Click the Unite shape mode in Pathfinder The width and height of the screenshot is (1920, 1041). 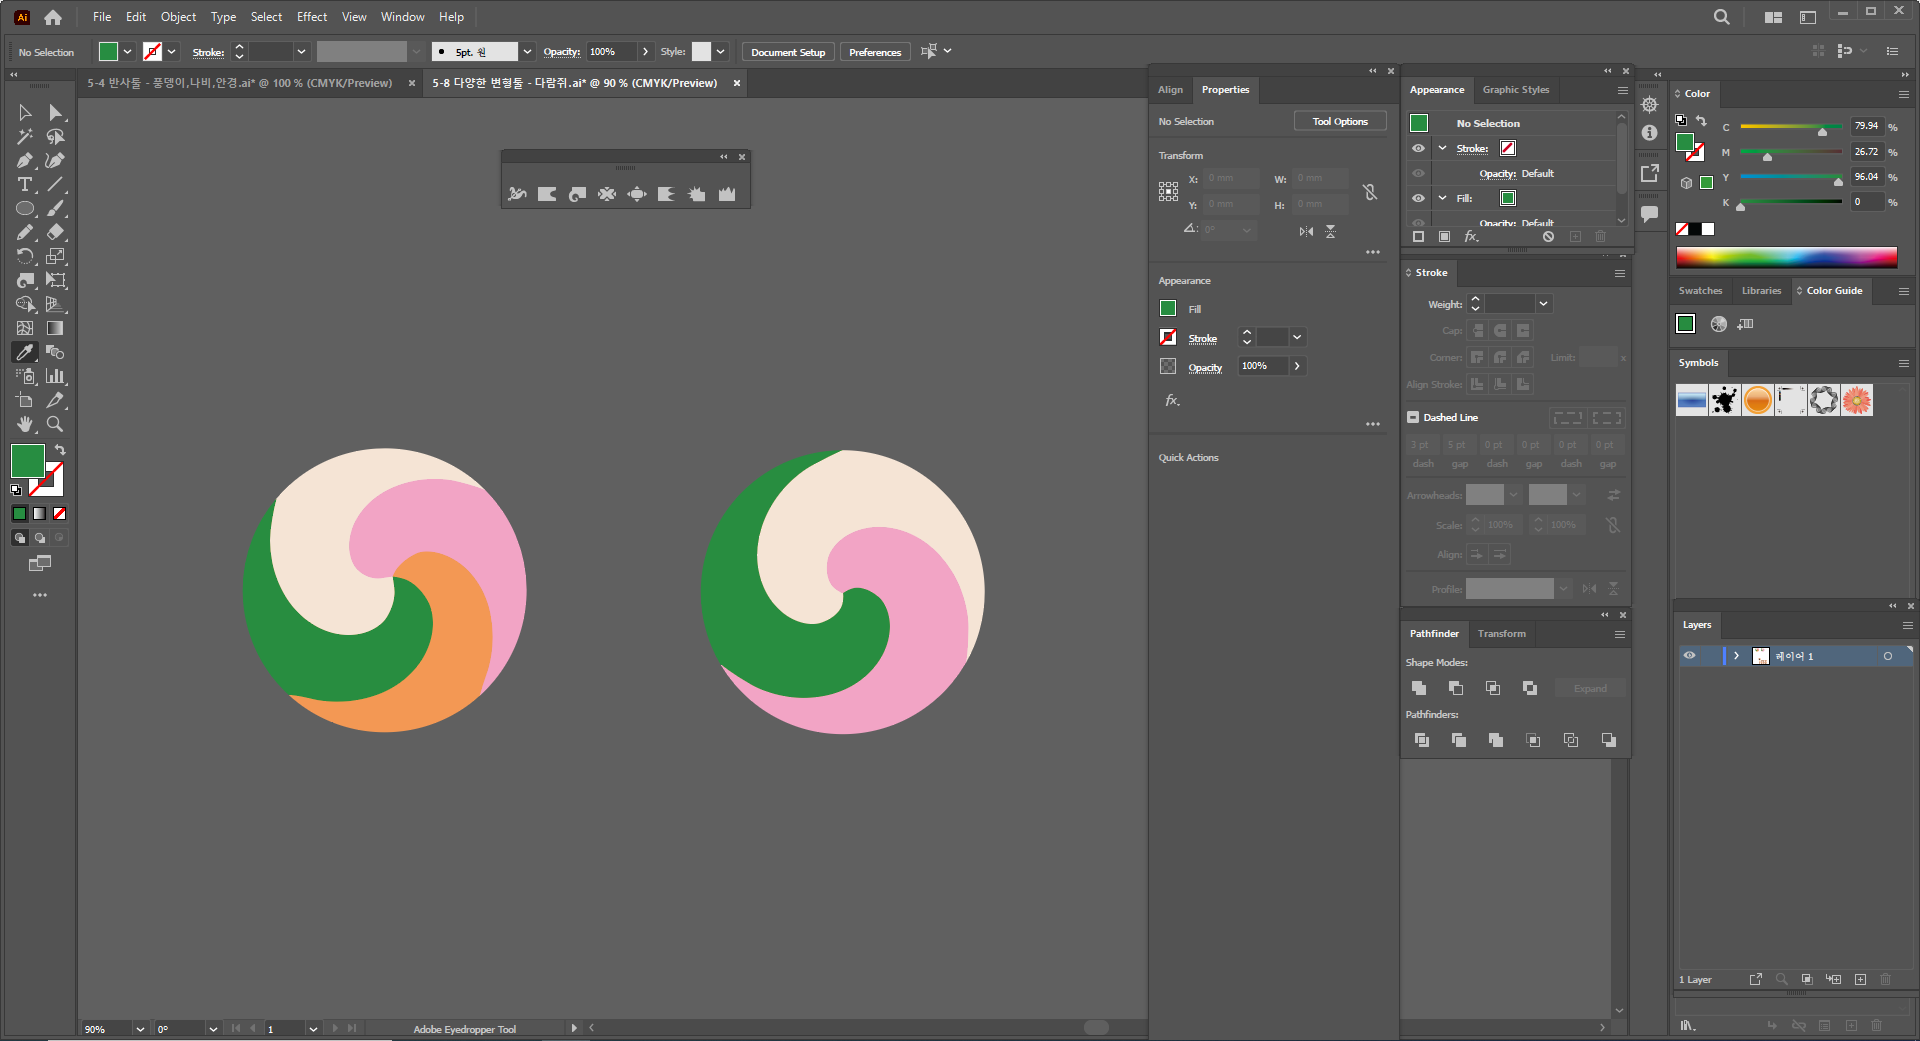[1419, 688]
